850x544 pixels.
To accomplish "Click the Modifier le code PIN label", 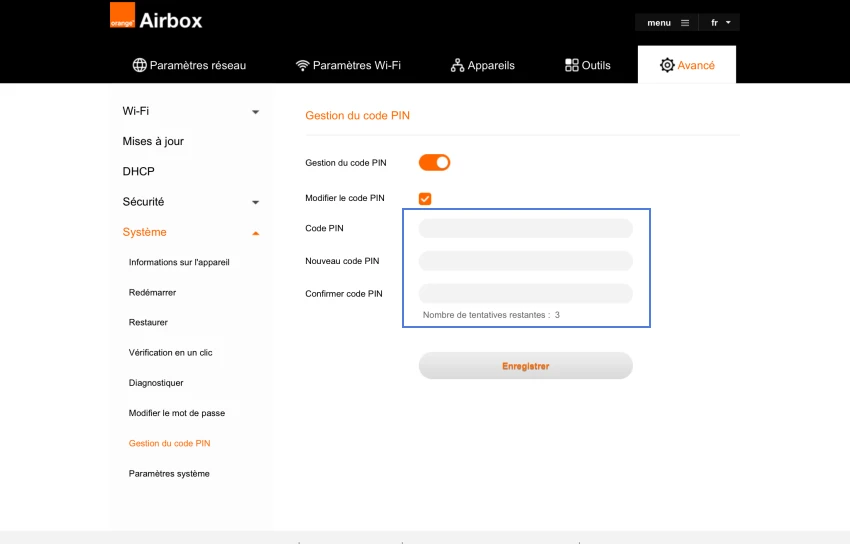I will click(x=345, y=198).
